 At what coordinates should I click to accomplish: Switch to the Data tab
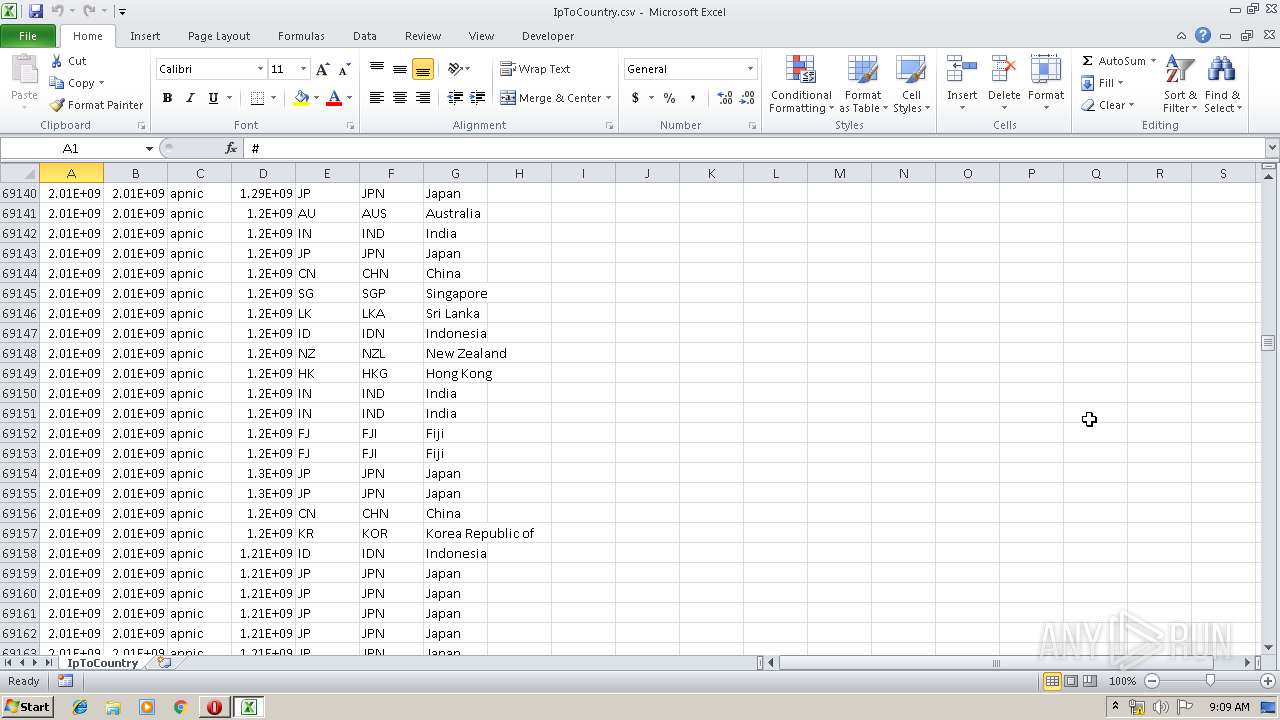[365, 36]
